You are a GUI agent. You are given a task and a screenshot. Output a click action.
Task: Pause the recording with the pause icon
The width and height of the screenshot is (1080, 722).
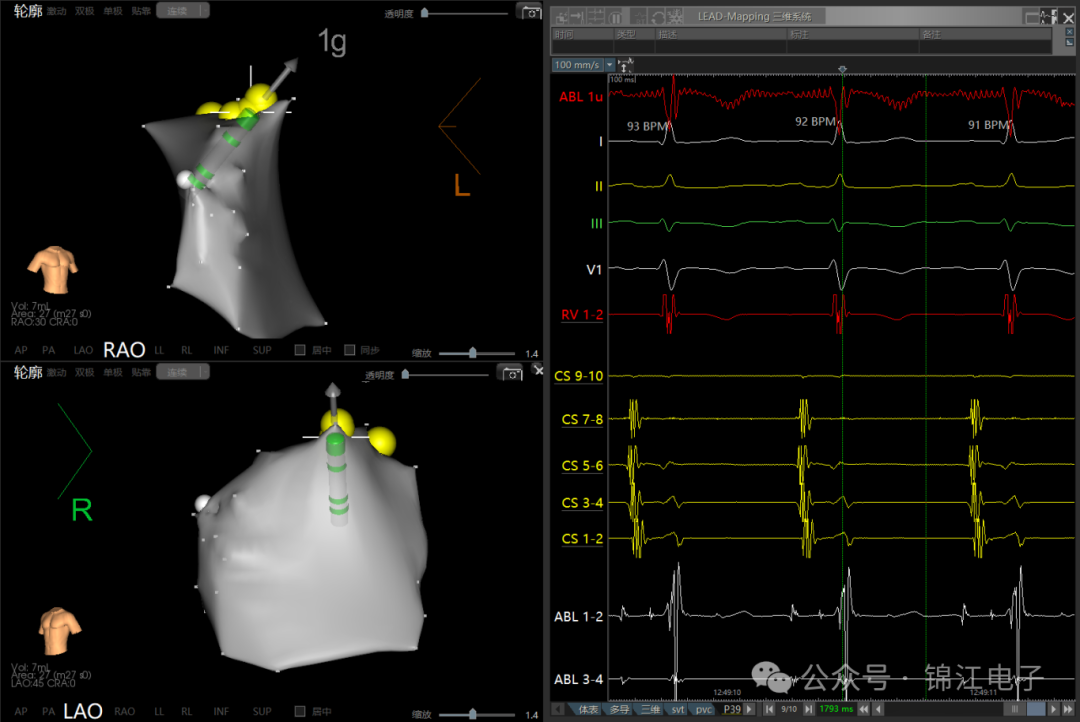[x=615, y=17]
